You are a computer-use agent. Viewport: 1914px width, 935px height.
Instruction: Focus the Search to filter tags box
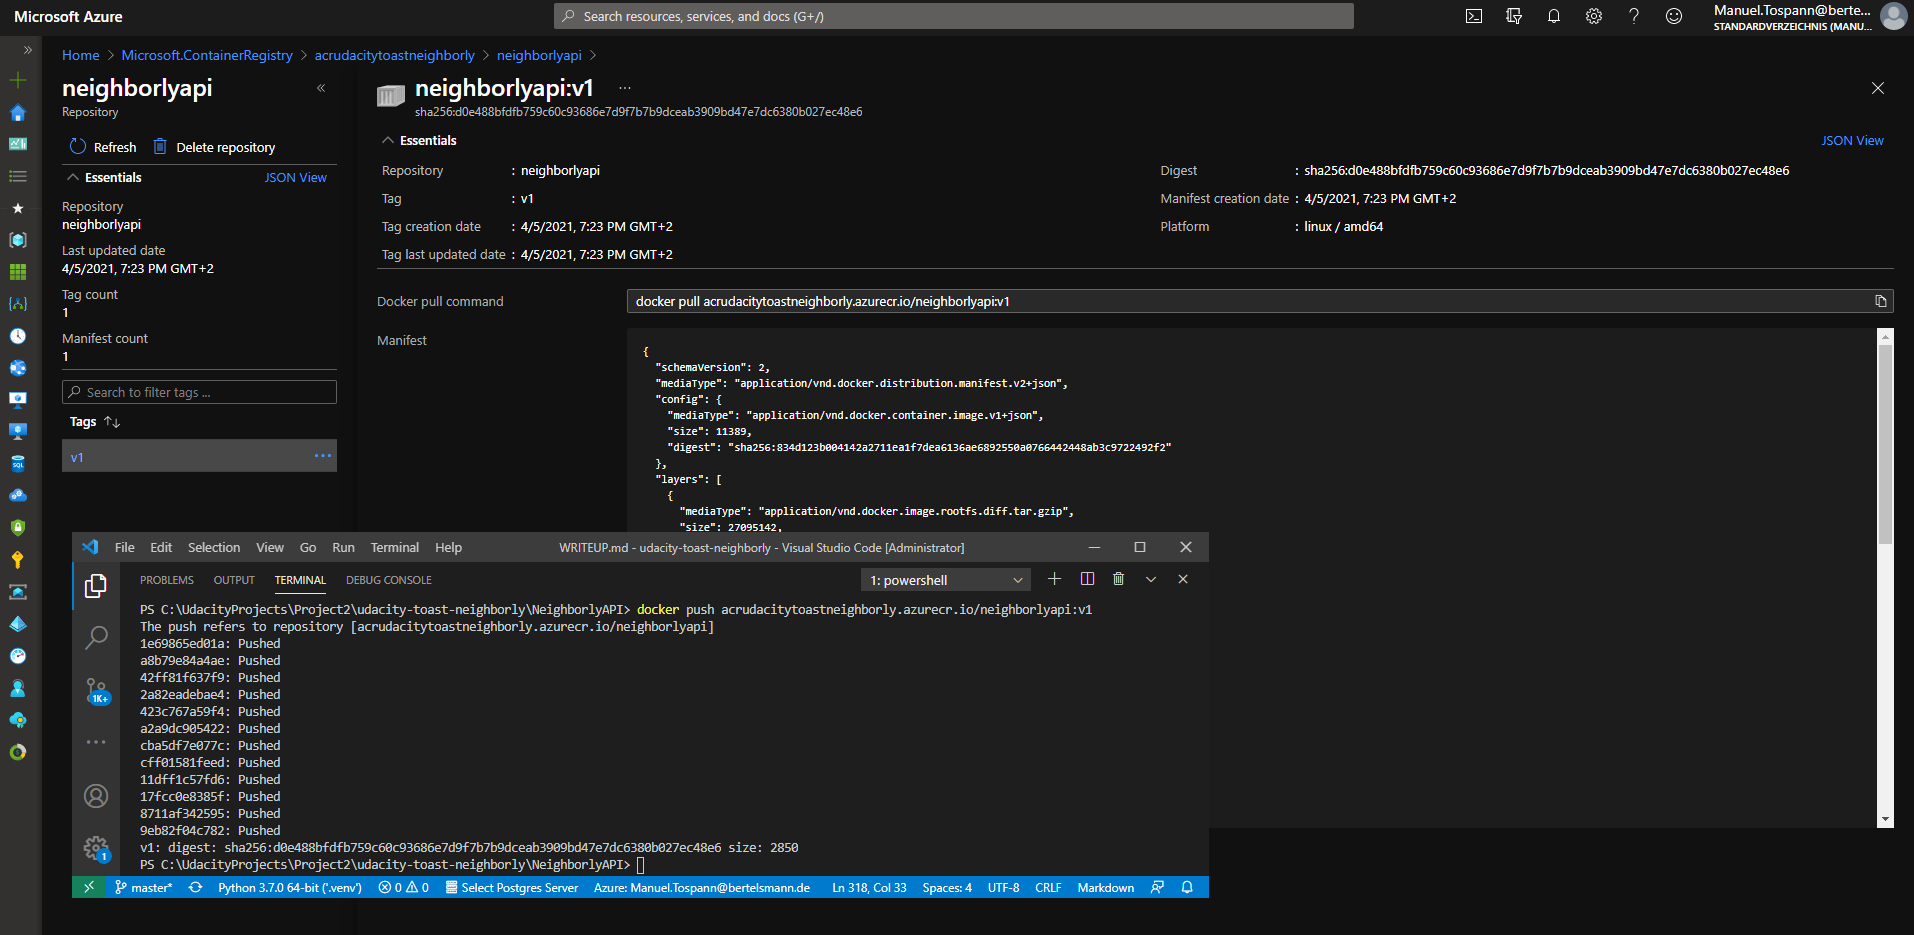pos(199,392)
